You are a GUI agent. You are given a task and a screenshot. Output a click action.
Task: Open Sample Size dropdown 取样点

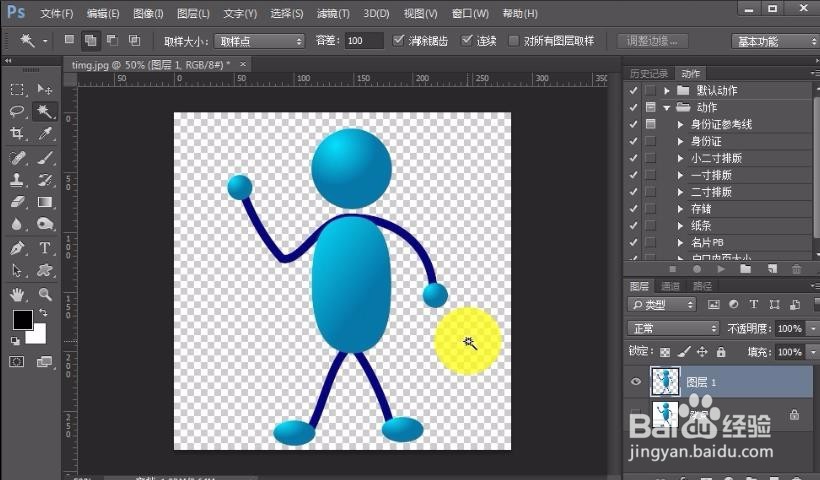click(x=259, y=41)
